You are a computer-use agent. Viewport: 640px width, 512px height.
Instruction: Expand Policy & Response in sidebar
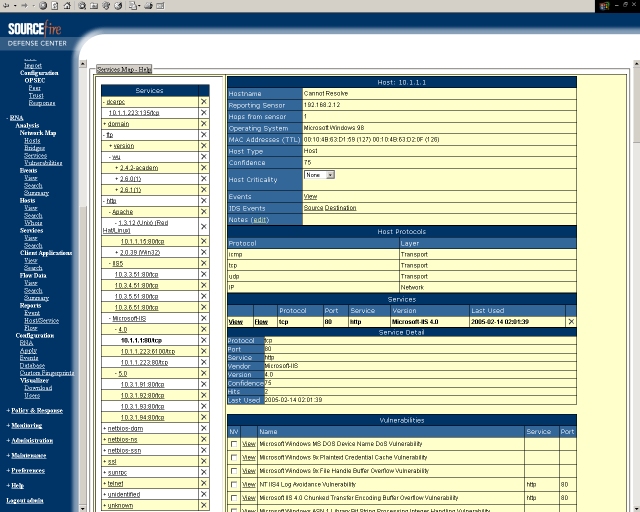point(8,410)
